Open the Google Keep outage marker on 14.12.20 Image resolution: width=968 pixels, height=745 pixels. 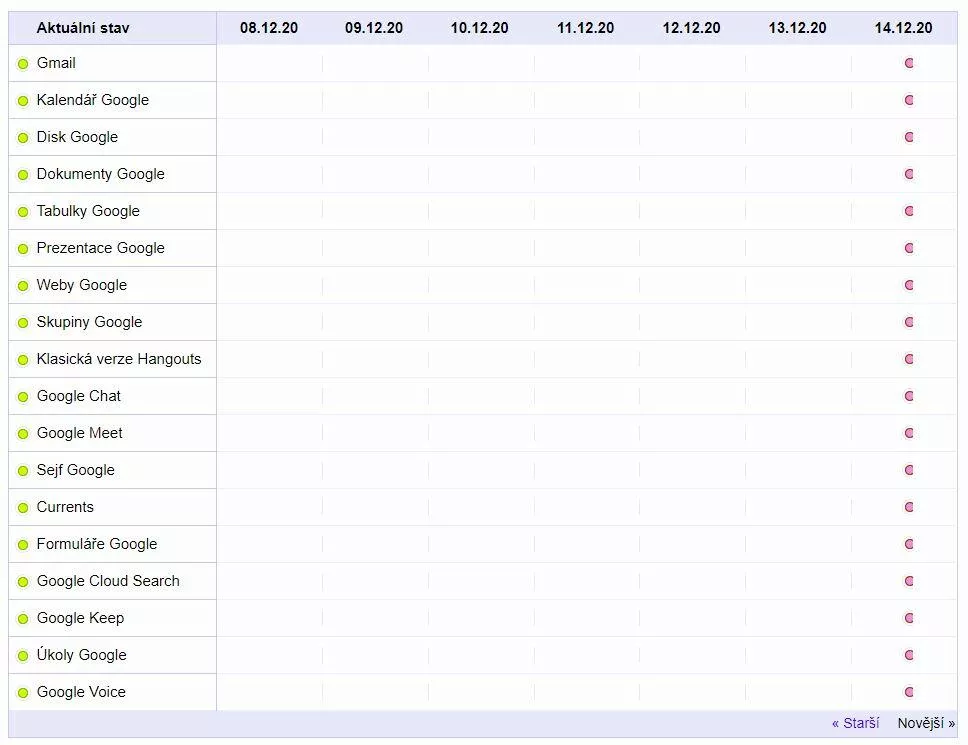(909, 618)
